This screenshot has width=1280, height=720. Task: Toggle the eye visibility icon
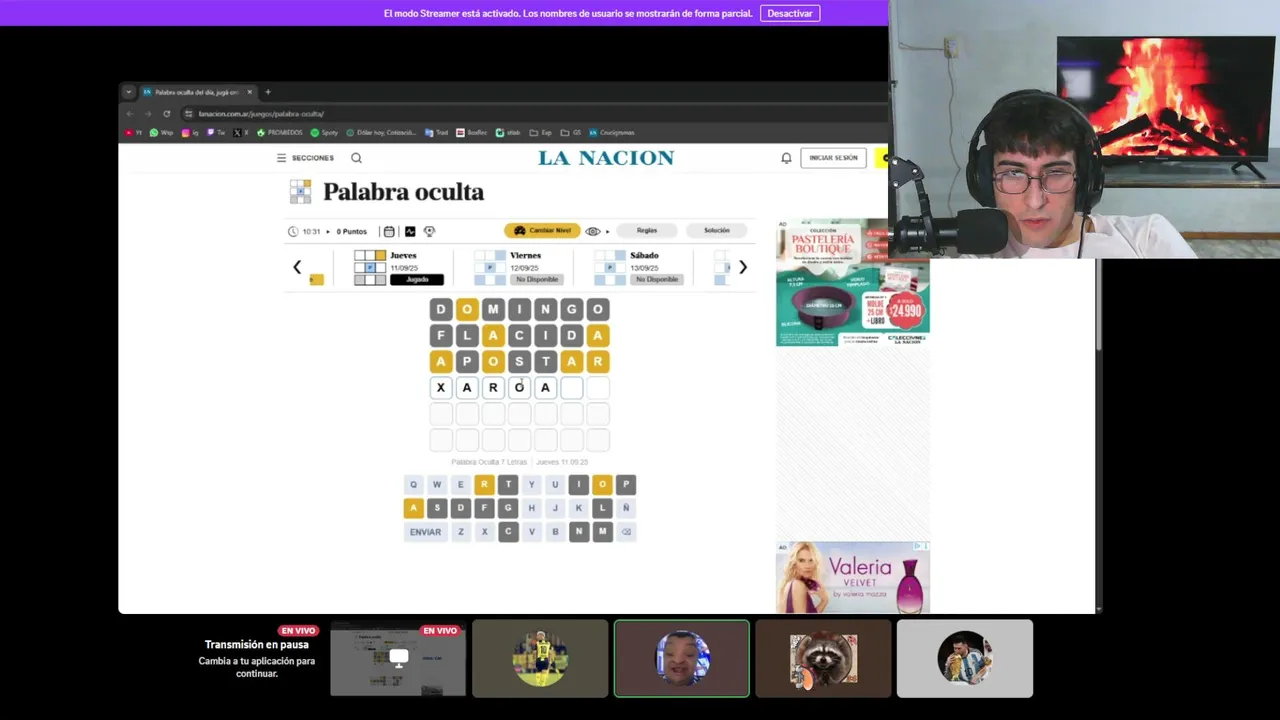593,231
